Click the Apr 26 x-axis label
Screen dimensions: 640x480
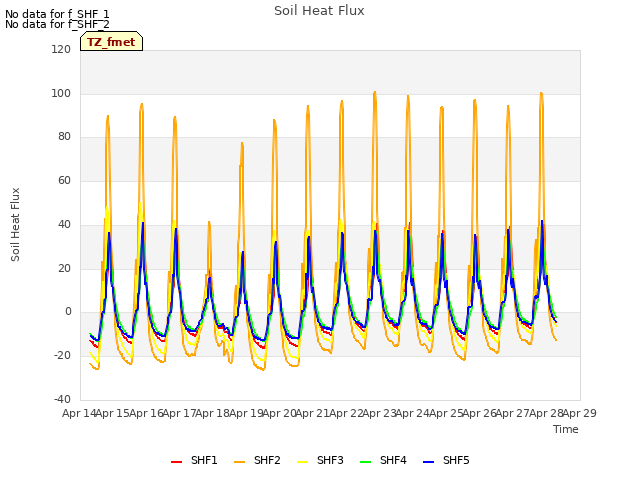tap(479, 413)
